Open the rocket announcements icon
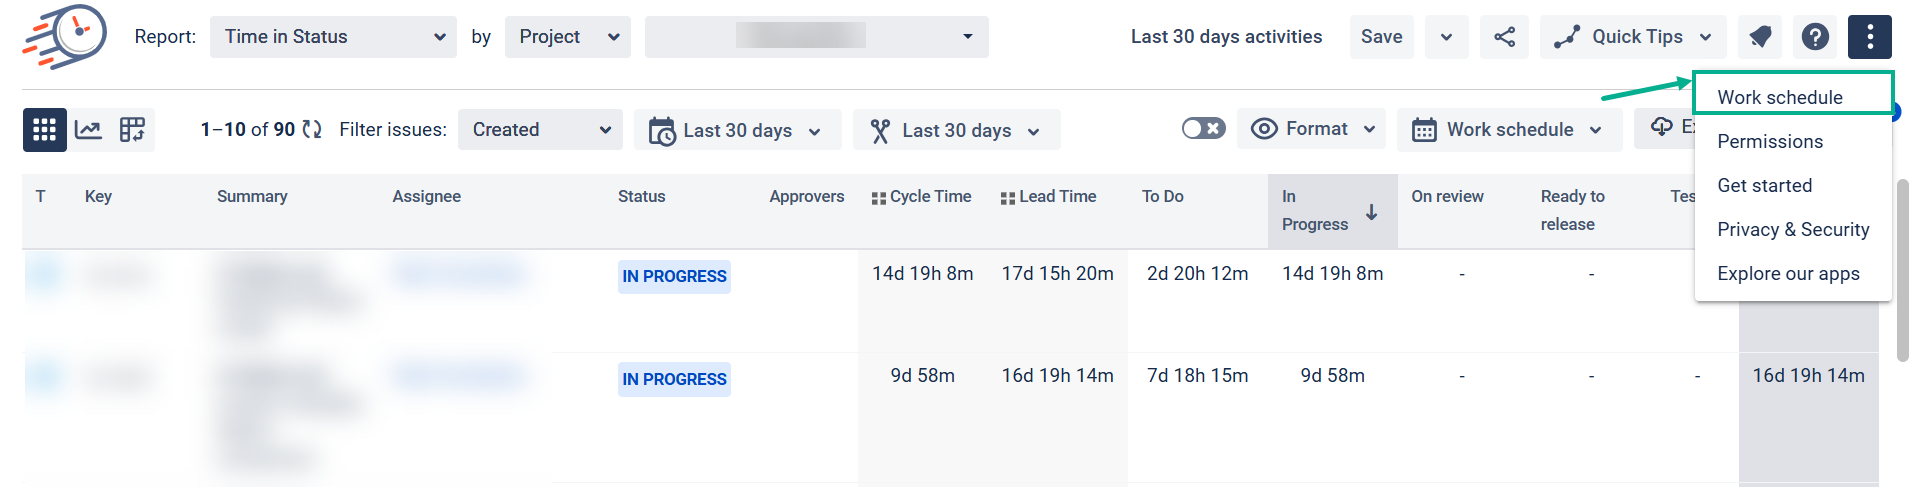 (1760, 37)
